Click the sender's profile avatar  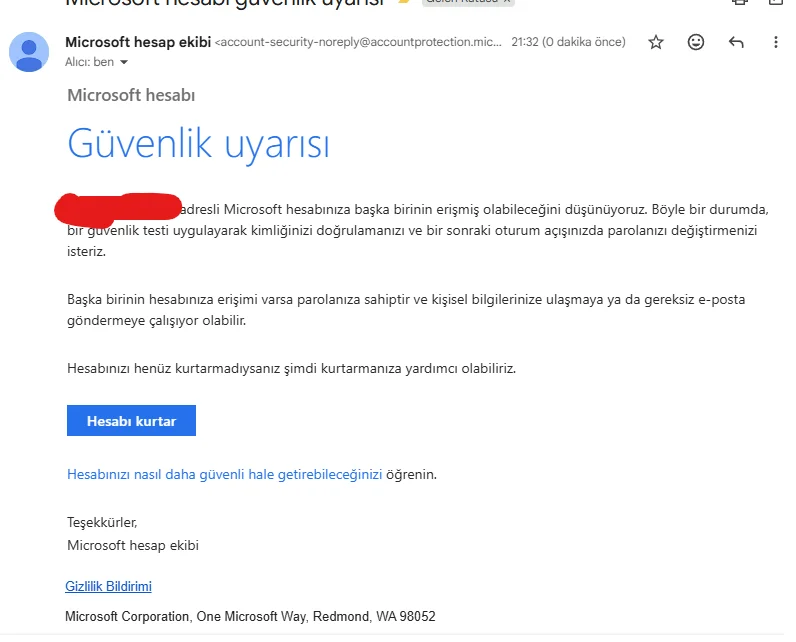(29, 52)
